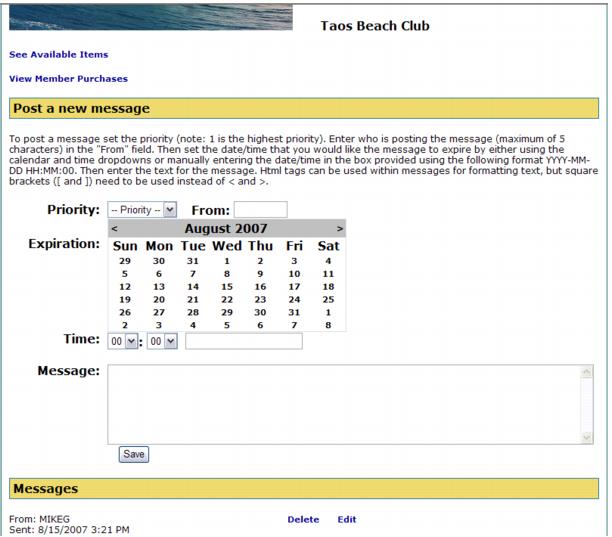Open the minutes dropdown for Time

point(162,341)
